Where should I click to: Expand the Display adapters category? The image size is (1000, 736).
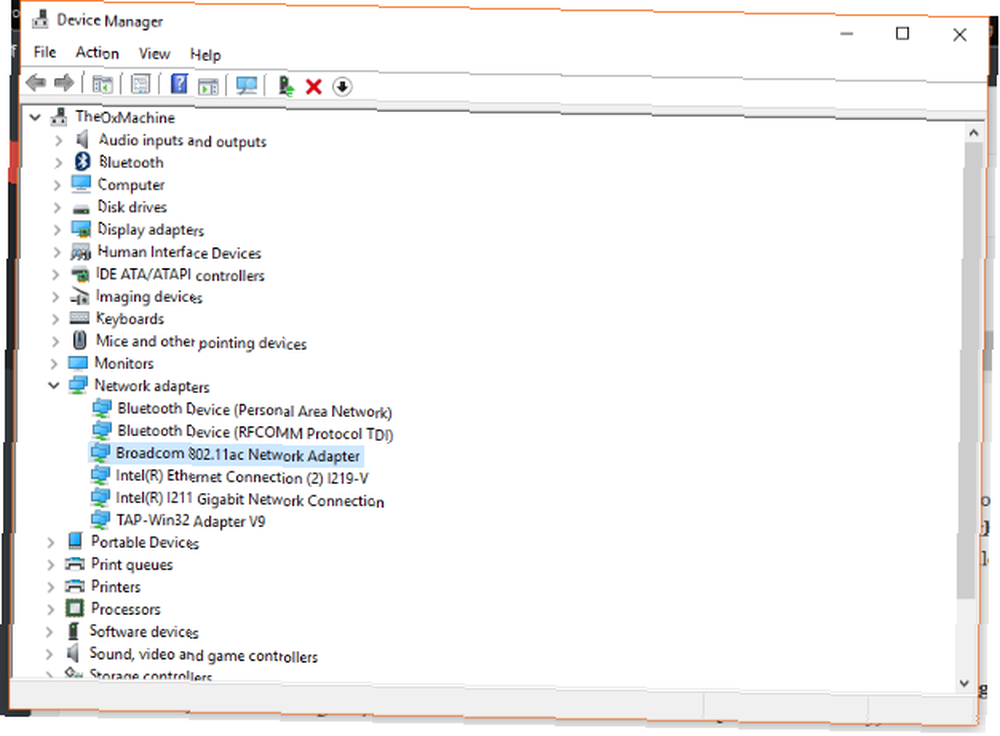(57, 230)
